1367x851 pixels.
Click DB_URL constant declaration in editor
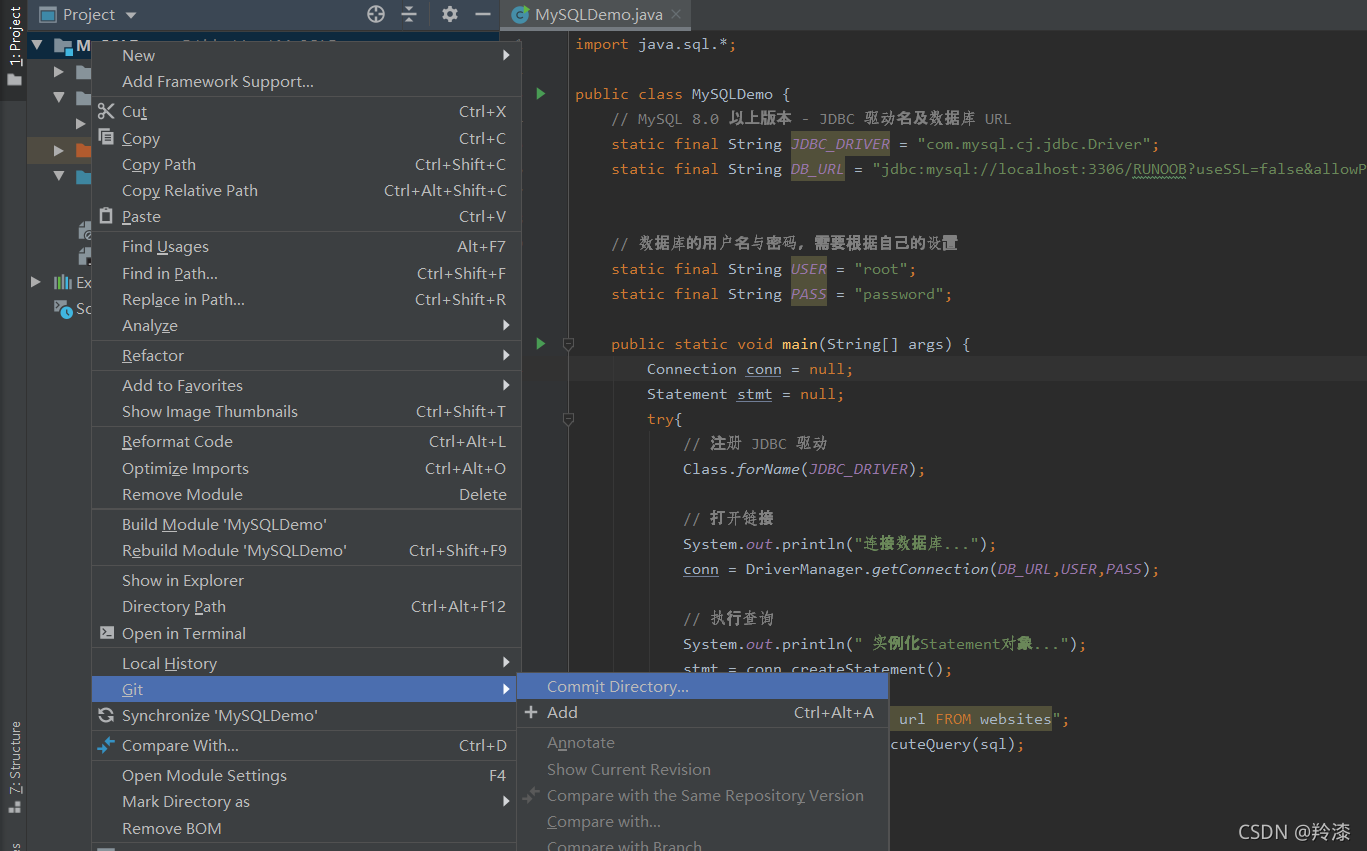click(817, 169)
